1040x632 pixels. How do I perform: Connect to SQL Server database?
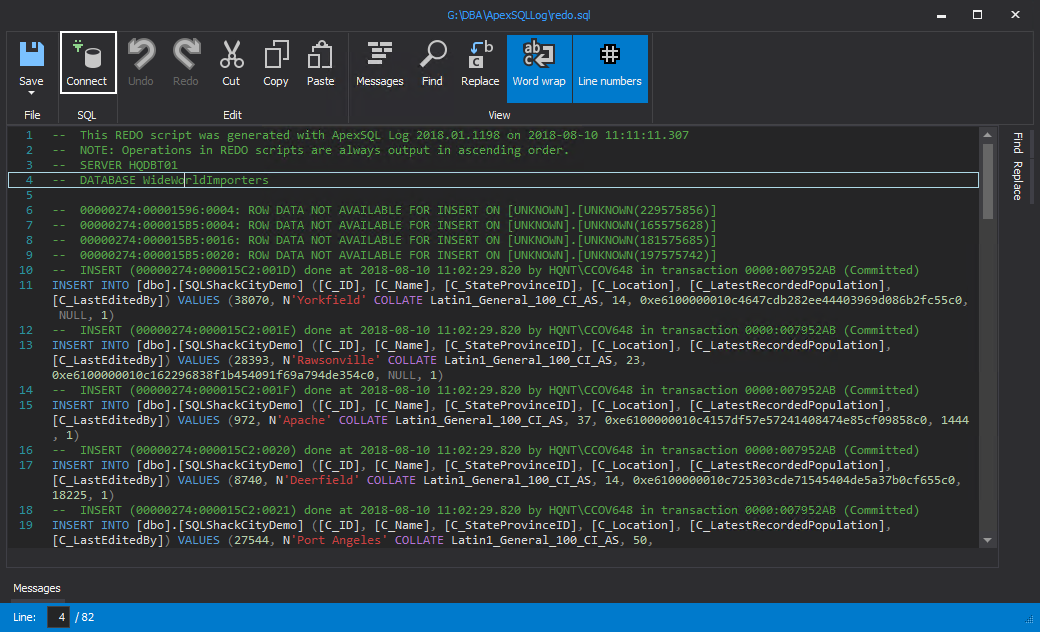click(x=87, y=63)
